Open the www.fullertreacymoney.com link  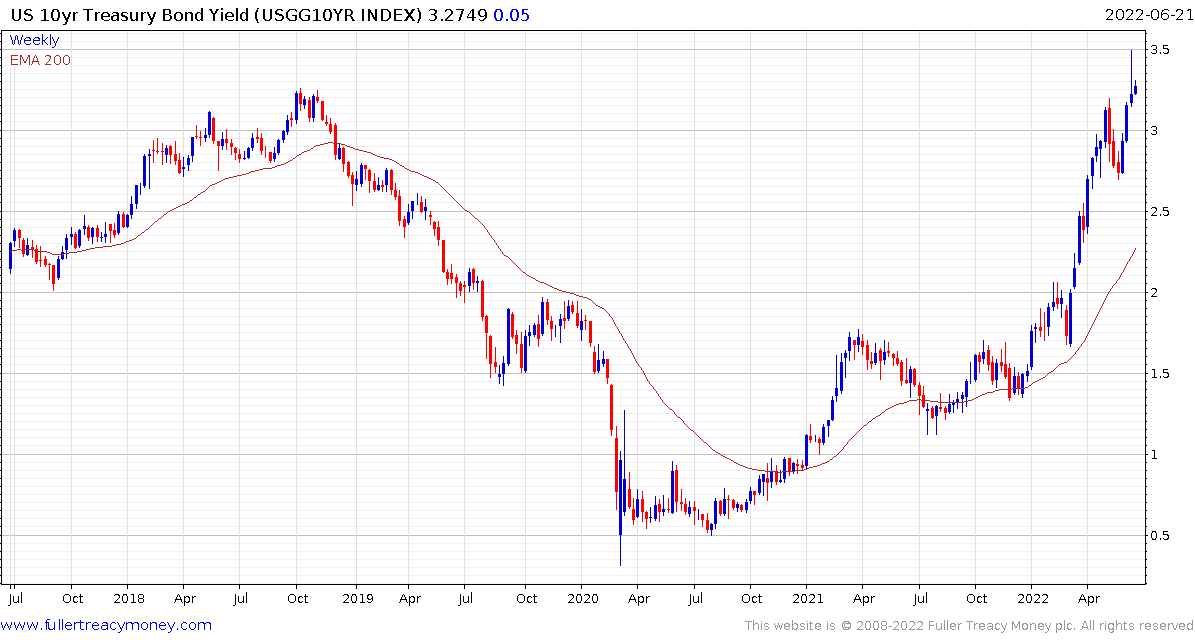point(106,626)
